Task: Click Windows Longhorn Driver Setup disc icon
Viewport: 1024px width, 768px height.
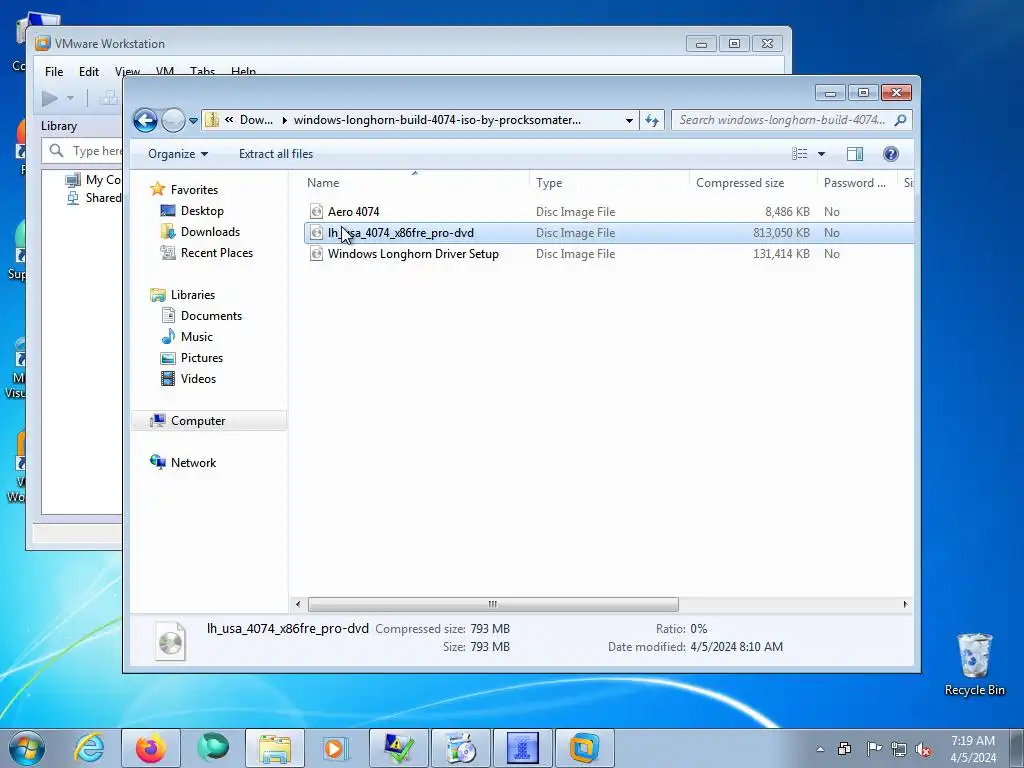Action: click(x=317, y=254)
